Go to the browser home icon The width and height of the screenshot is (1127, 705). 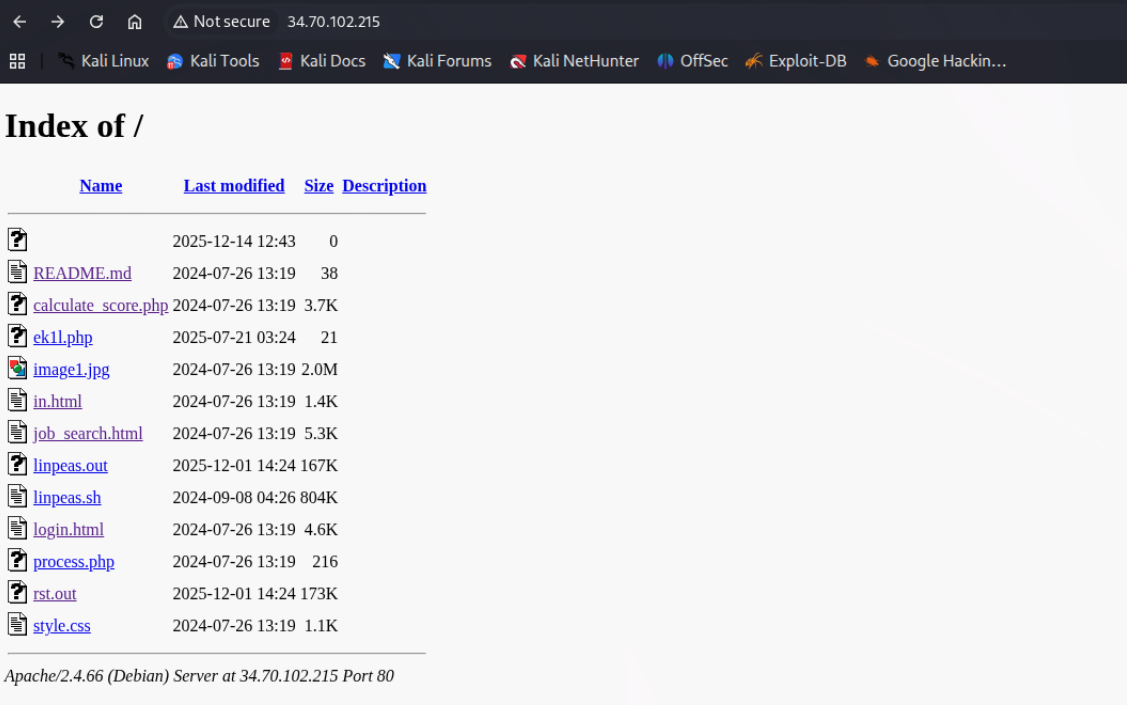click(x=135, y=22)
